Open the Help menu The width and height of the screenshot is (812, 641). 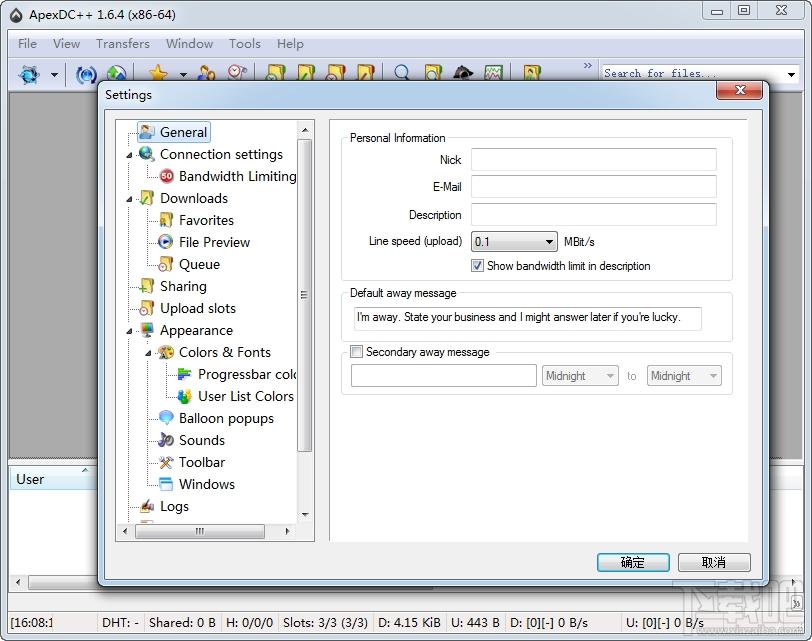[290, 44]
